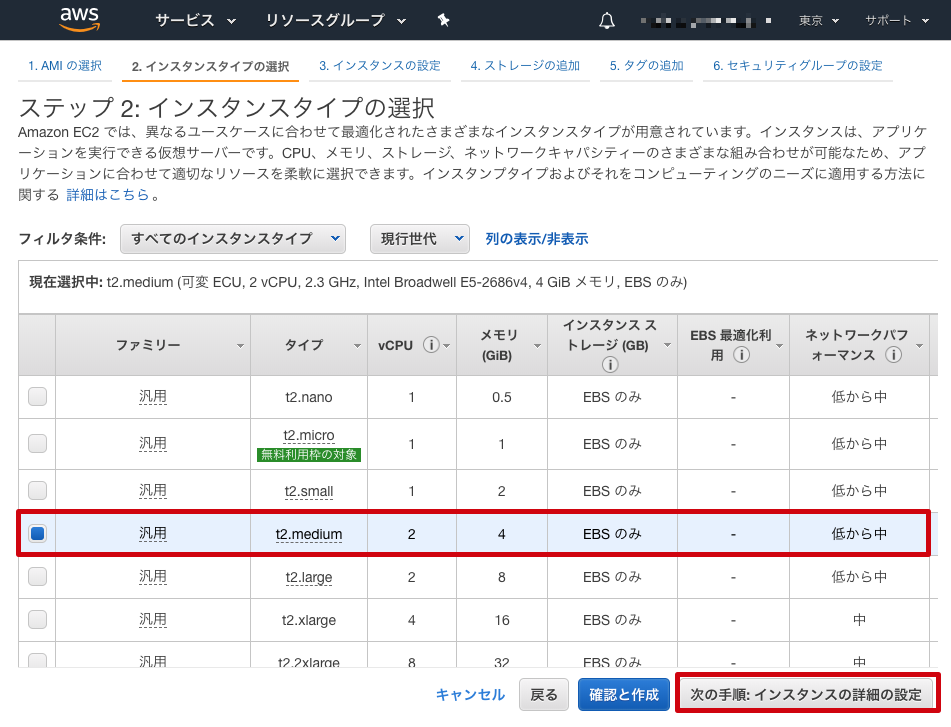This screenshot has width=951, height=727.
Task: Click the blurred account name in navbar
Action: 705,21
